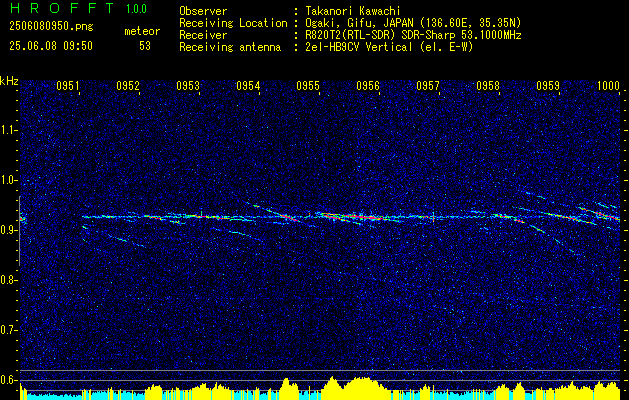Click the 0.7 kHz axis label
This screenshot has height=400, width=629.
click(x=8, y=330)
